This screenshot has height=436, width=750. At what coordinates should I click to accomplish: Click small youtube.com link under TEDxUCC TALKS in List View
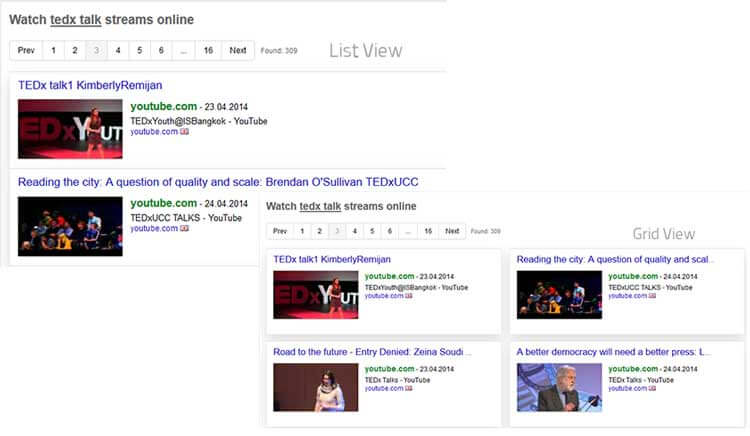click(154, 229)
